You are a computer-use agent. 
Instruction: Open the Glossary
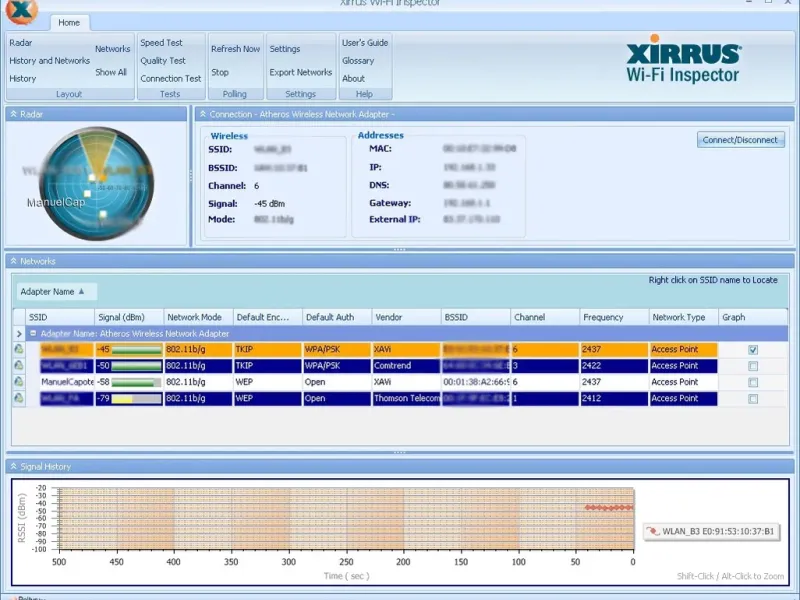[358, 61]
